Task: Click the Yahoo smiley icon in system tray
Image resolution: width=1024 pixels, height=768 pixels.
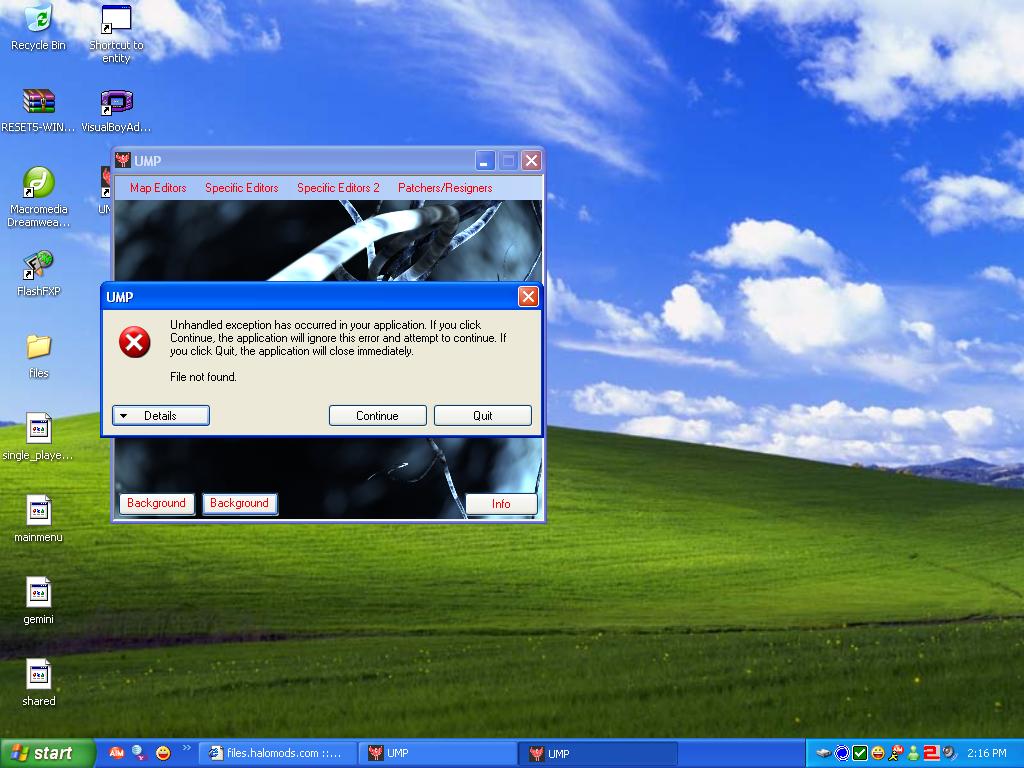Action: pyautogui.click(x=878, y=754)
